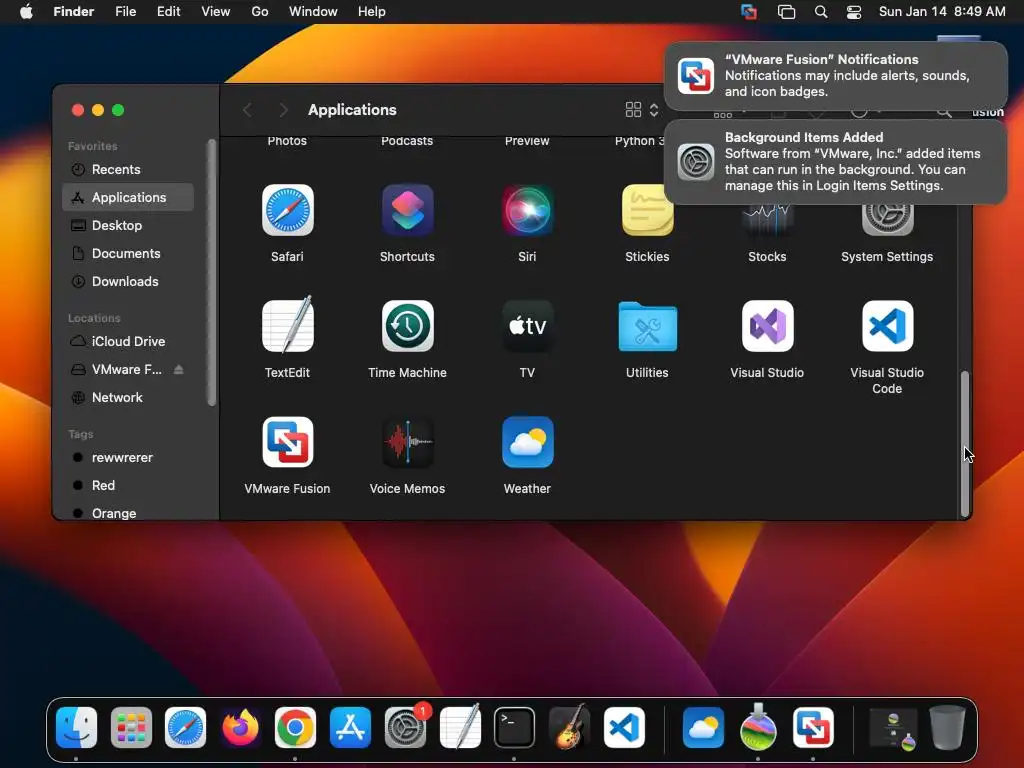Click the VMware Fusion menu bar icon
The height and width of the screenshot is (768, 1024).
749,12
